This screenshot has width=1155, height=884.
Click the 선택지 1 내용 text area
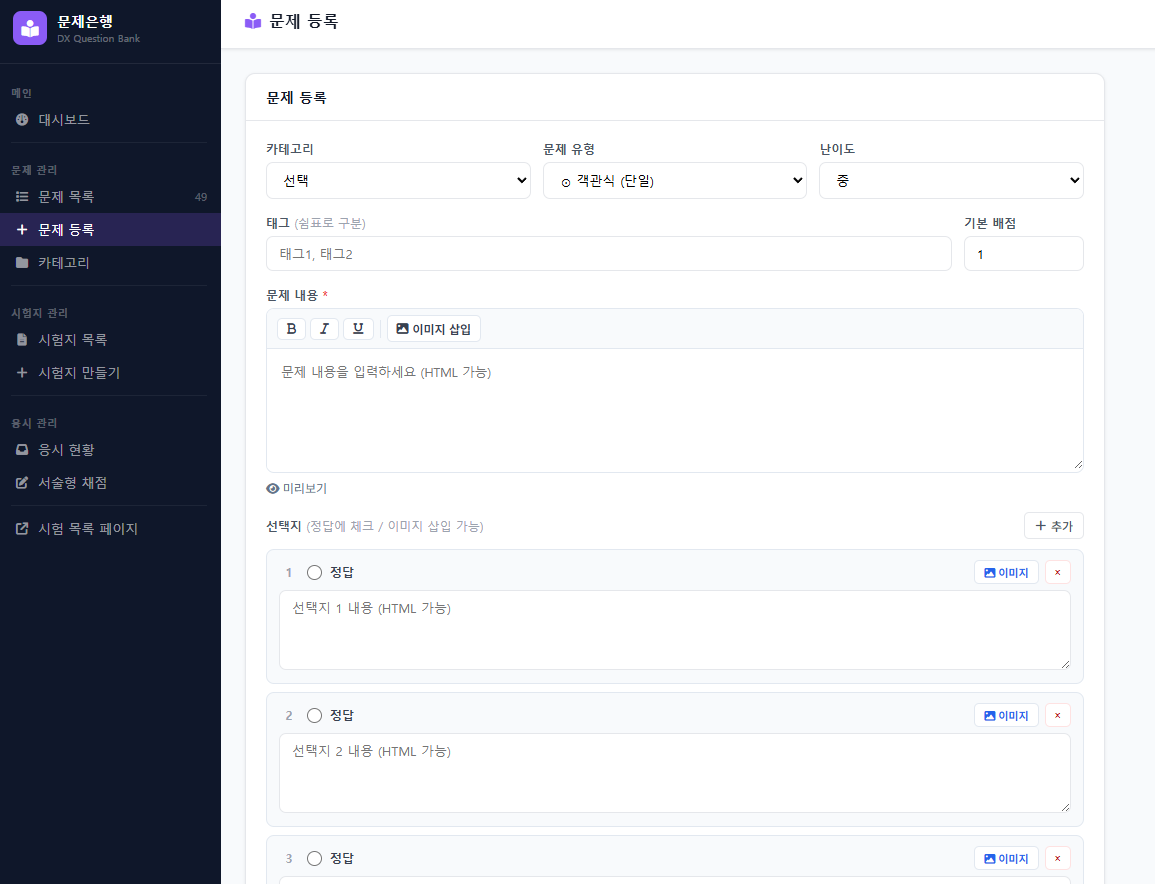click(675, 630)
